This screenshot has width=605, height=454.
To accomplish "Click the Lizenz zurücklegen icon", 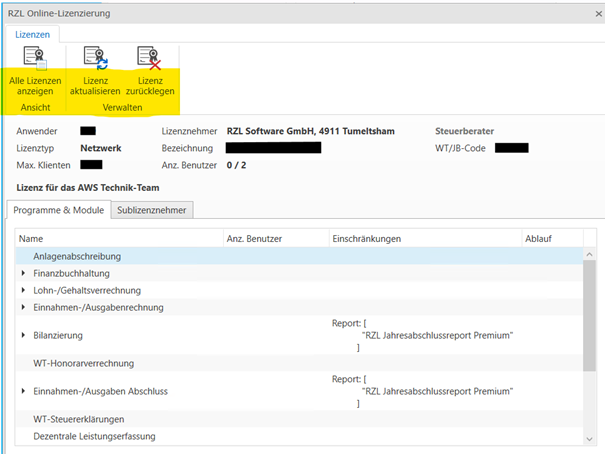I will 149,59.
